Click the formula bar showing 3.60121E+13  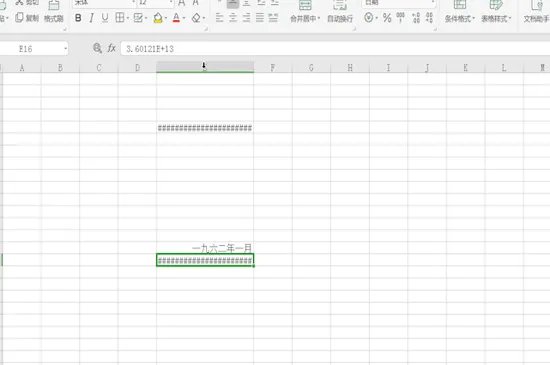(x=335, y=49)
